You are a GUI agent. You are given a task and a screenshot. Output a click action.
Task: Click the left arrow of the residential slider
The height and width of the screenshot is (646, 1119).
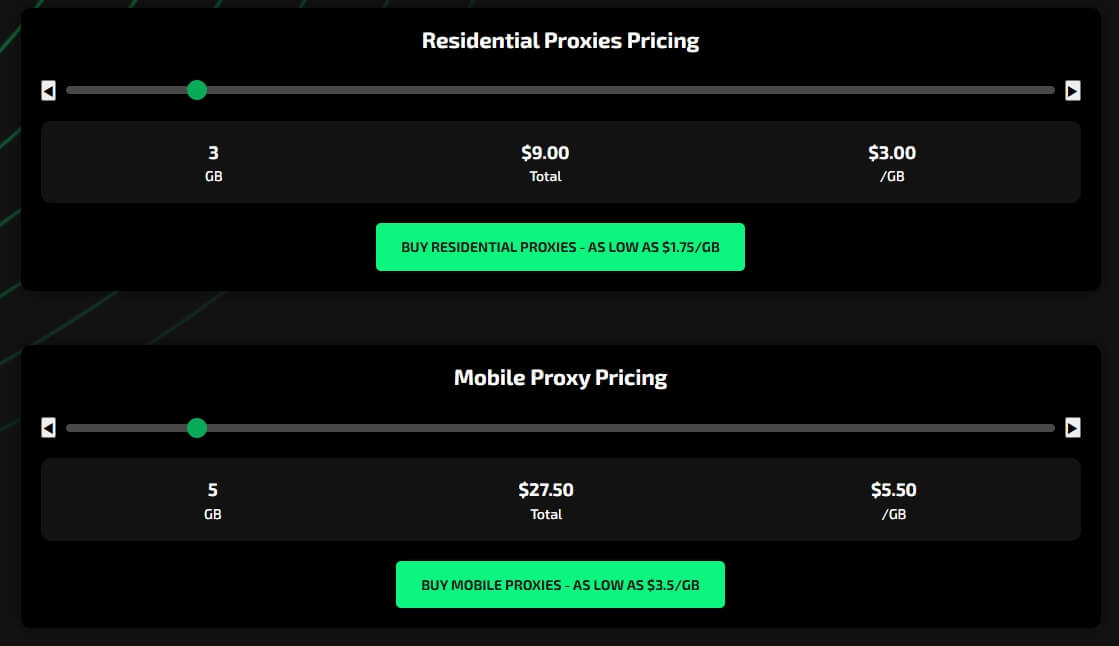[48, 91]
